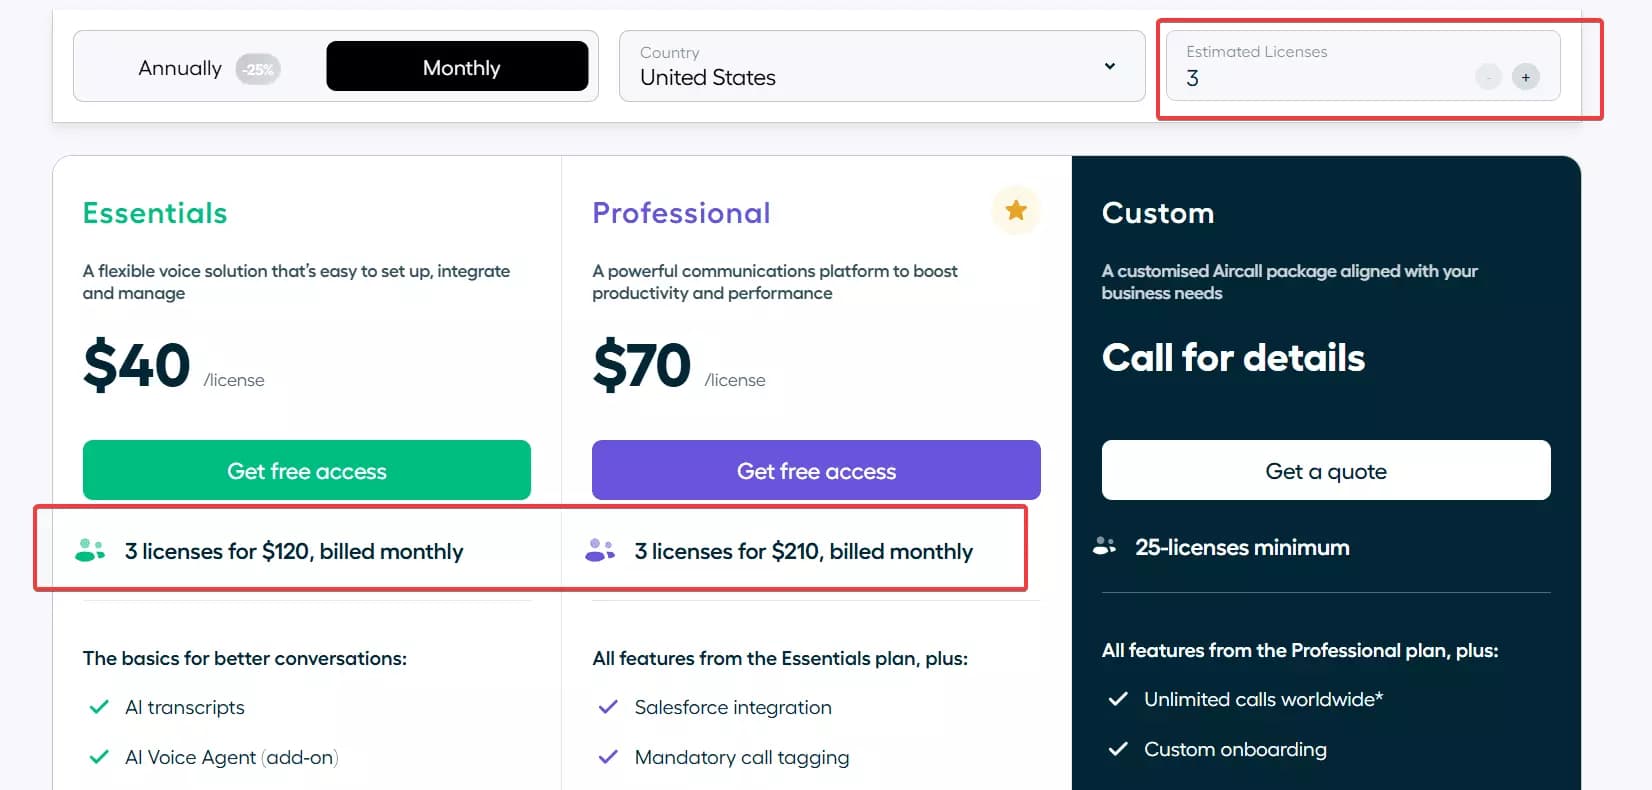
Task: Click Get free access for Professional
Action: pos(815,470)
